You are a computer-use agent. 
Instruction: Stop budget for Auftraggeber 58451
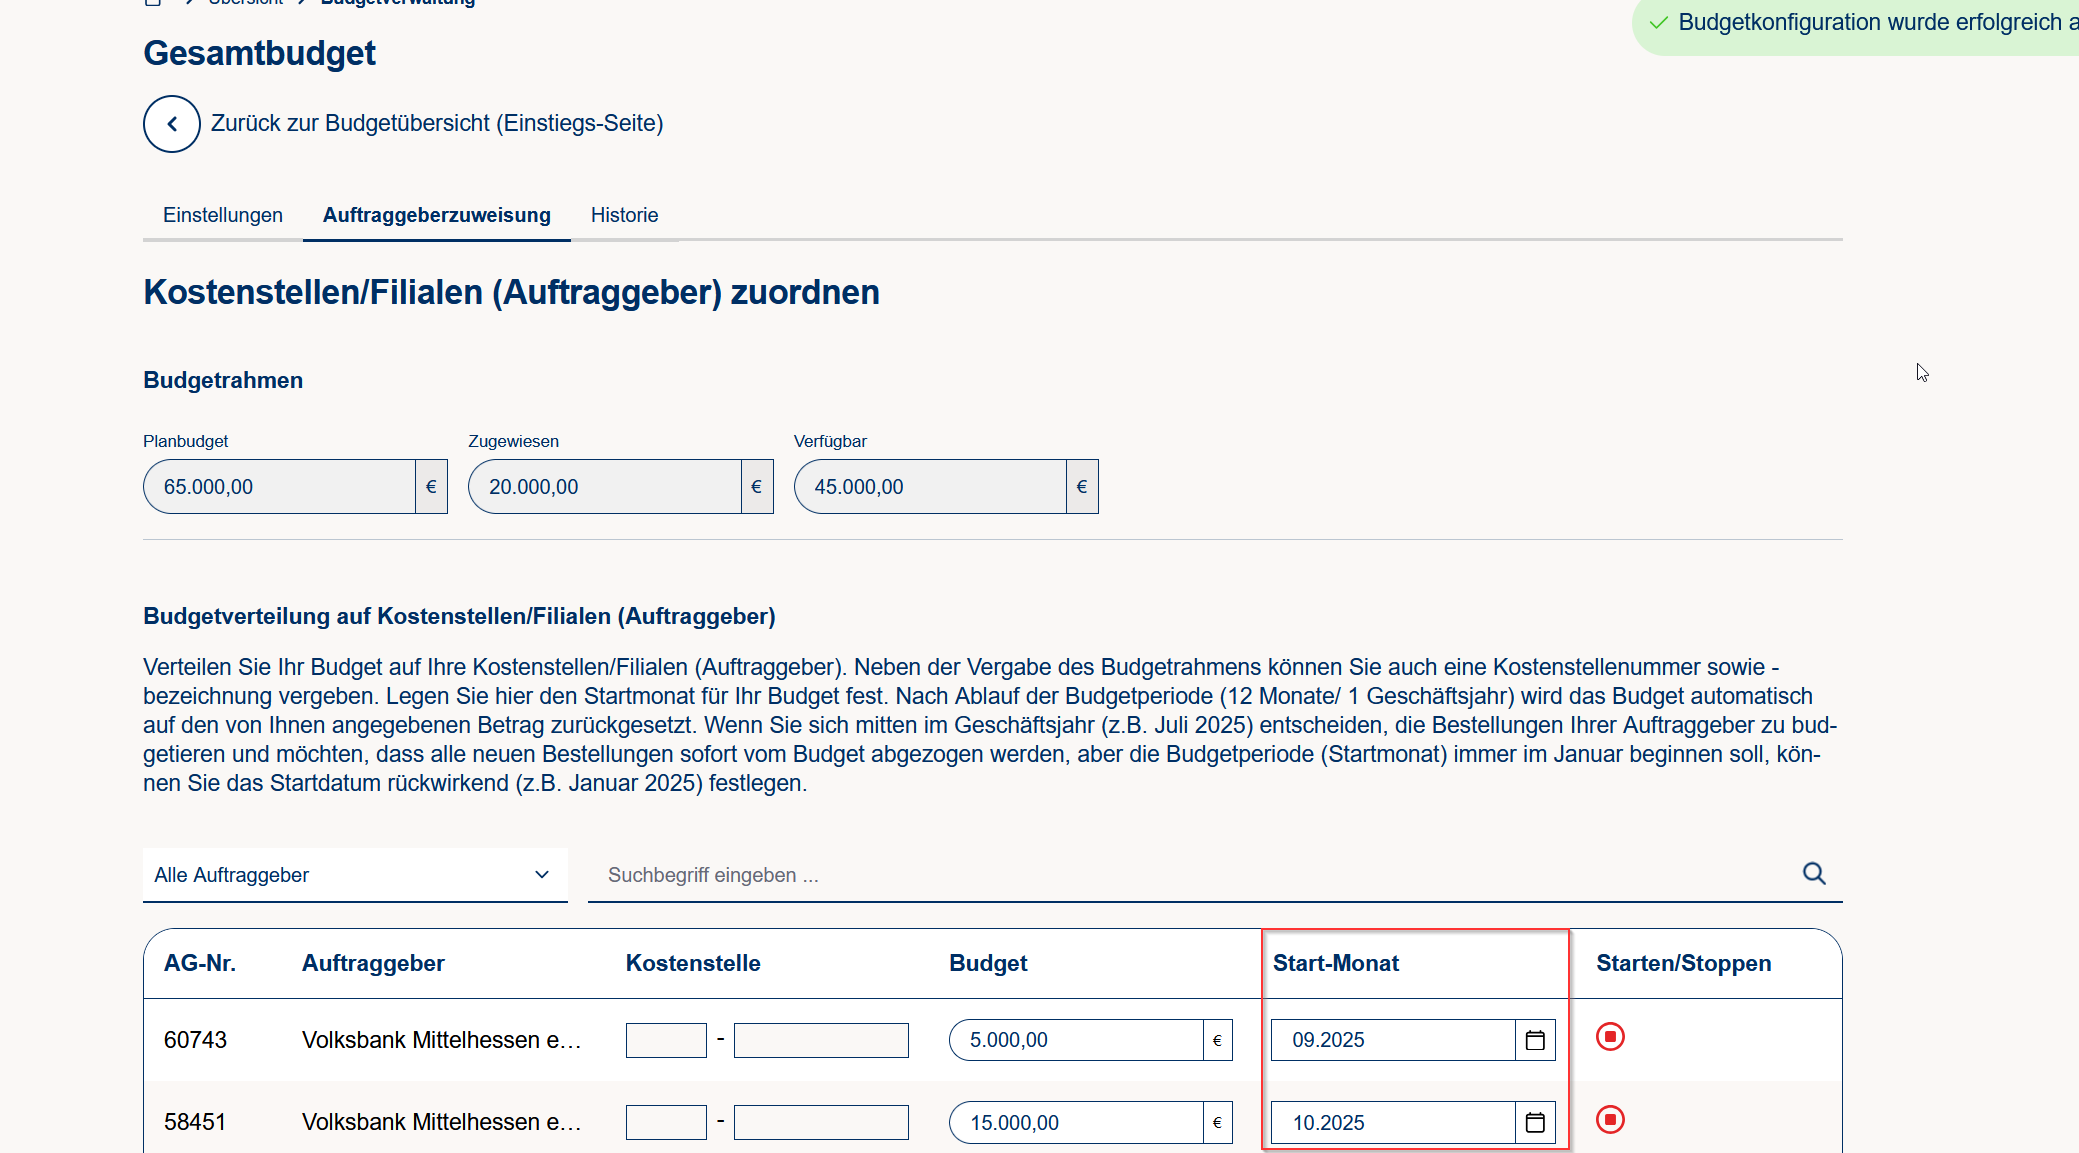coord(1610,1119)
